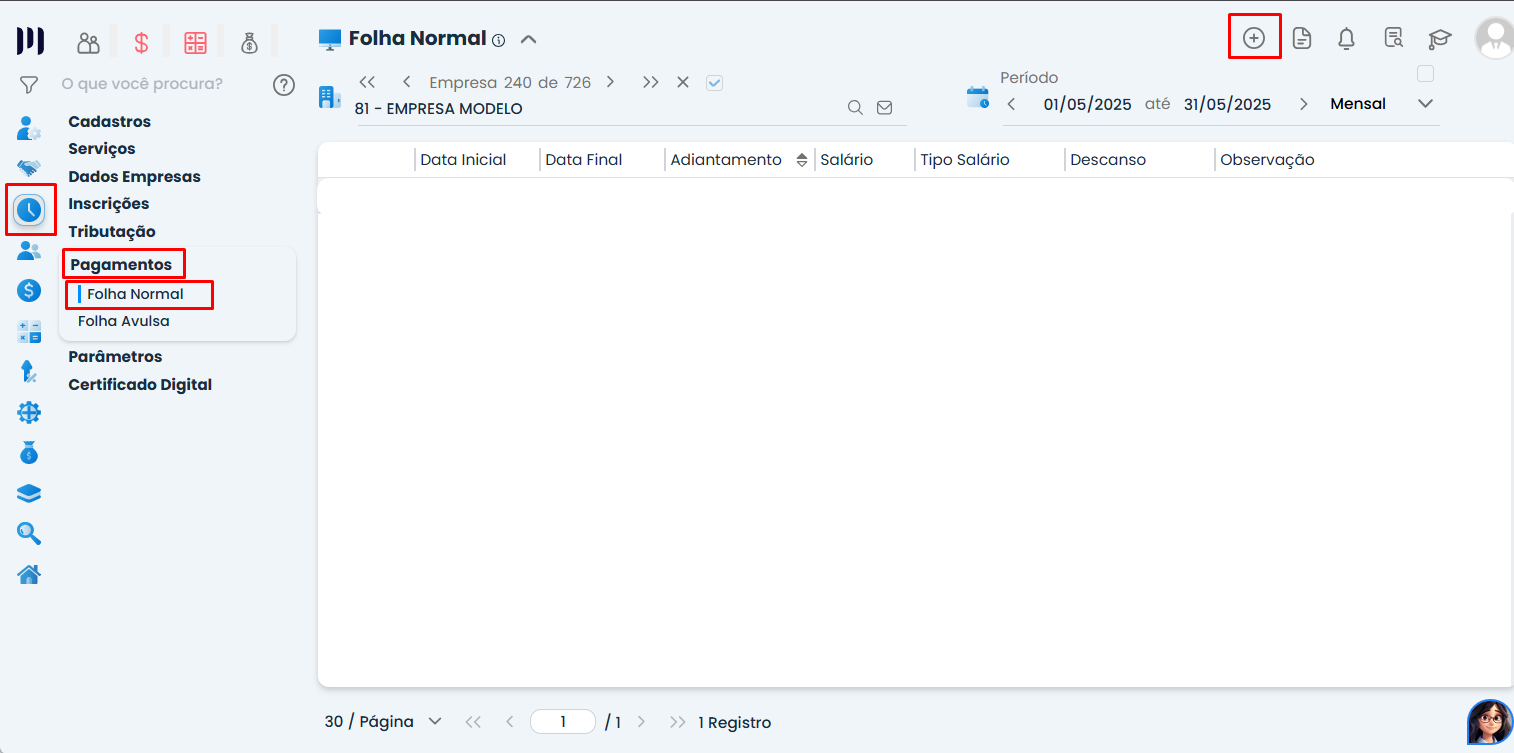Click the red dollar sign top icon
The width and height of the screenshot is (1514, 753).
[x=141, y=42]
